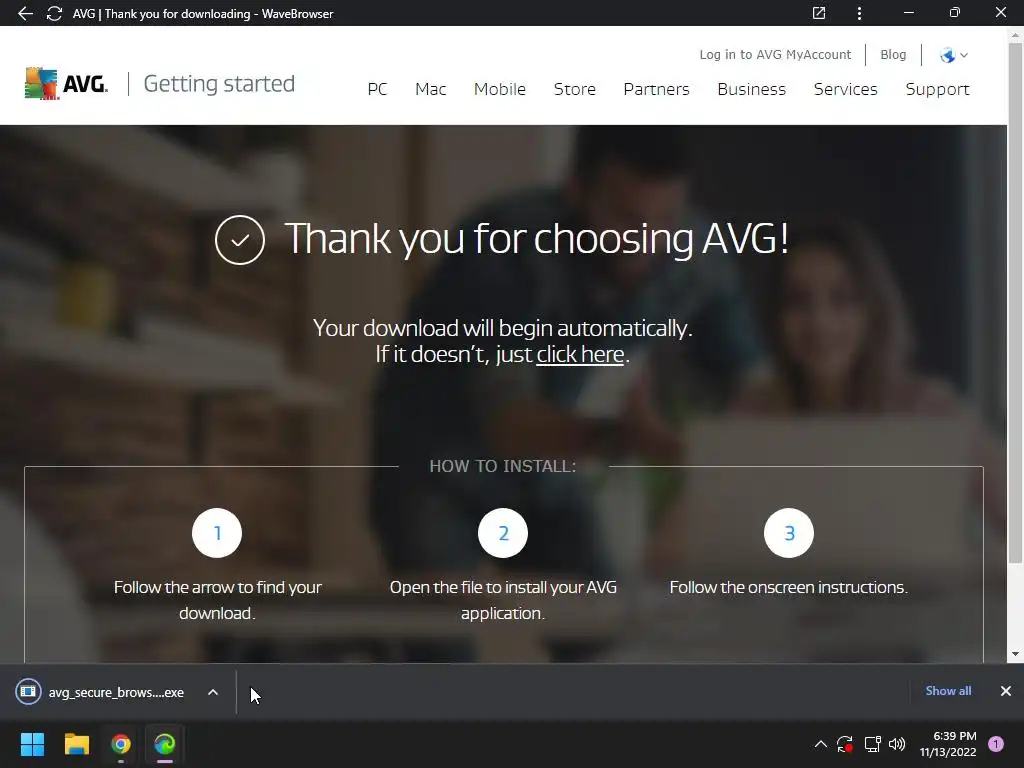Log in to AVG MyAccount

775,55
